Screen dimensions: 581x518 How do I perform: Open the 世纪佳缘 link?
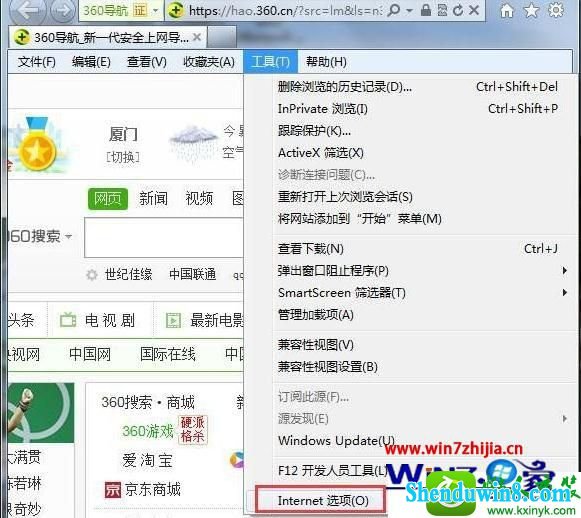128,274
